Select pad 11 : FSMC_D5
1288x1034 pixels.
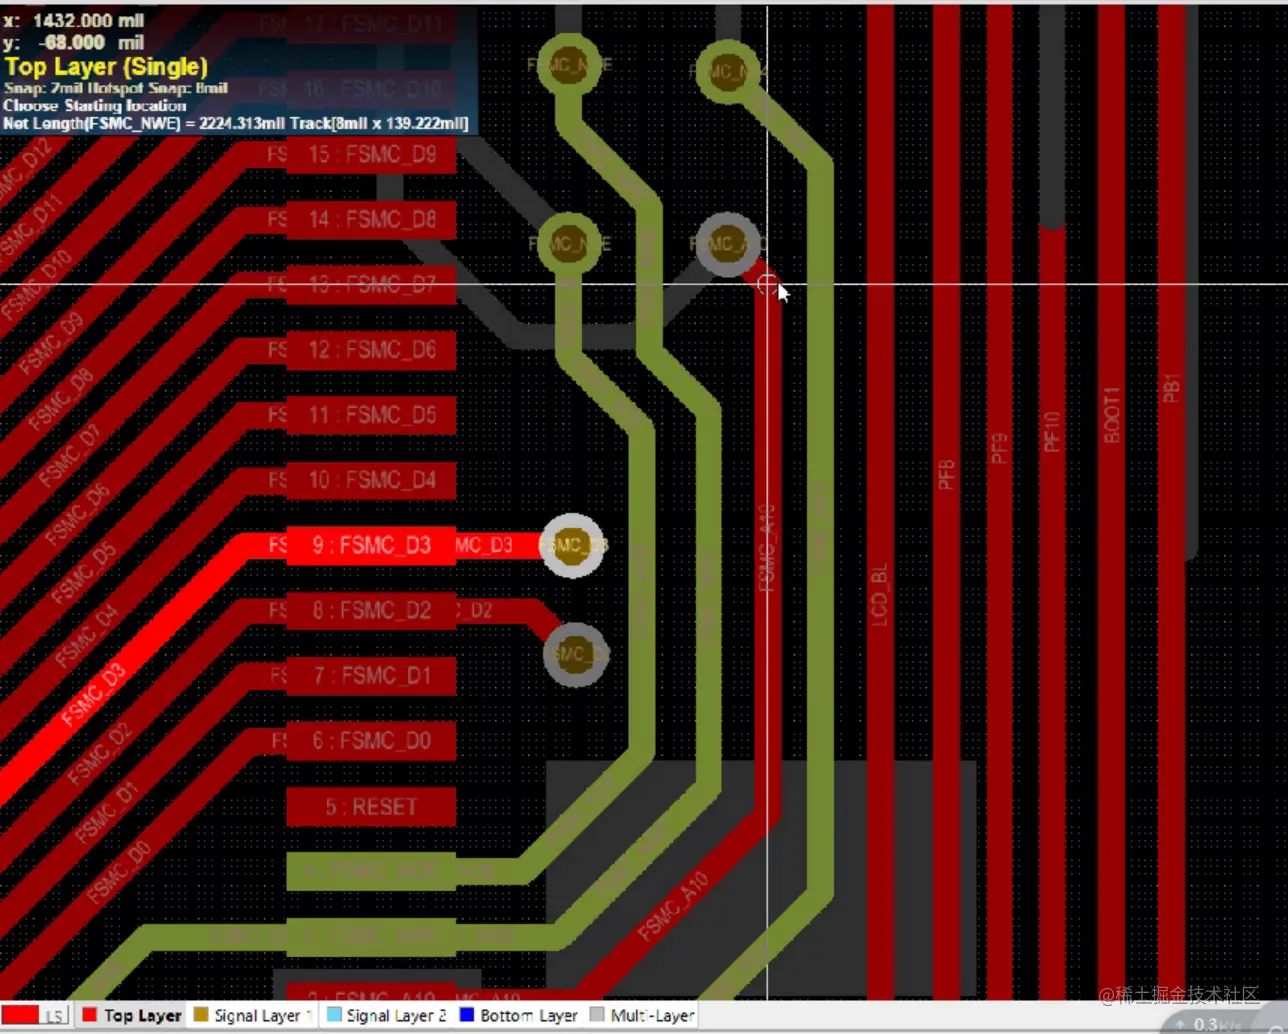(x=371, y=415)
